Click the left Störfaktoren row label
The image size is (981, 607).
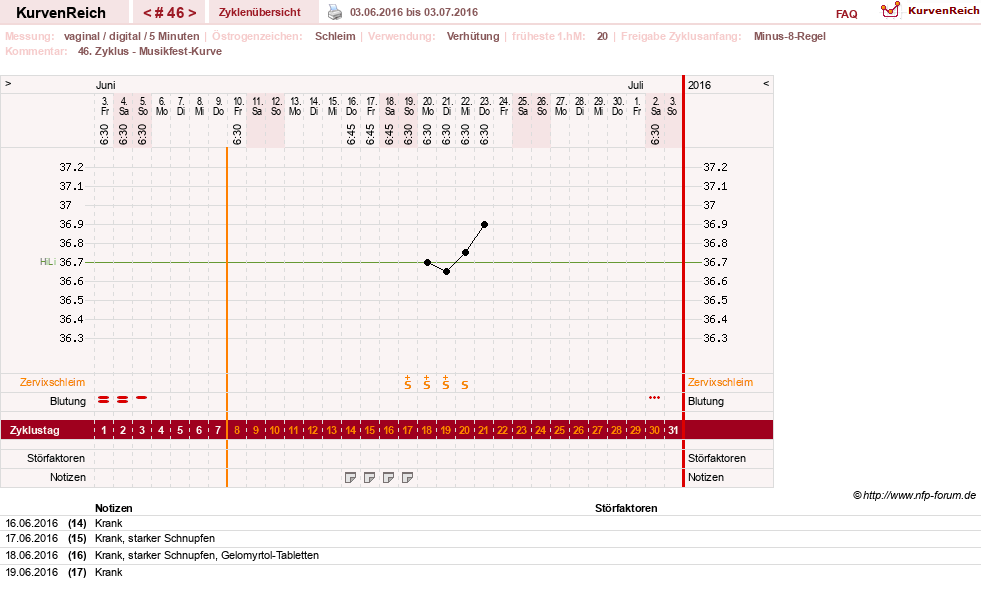point(56,459)
